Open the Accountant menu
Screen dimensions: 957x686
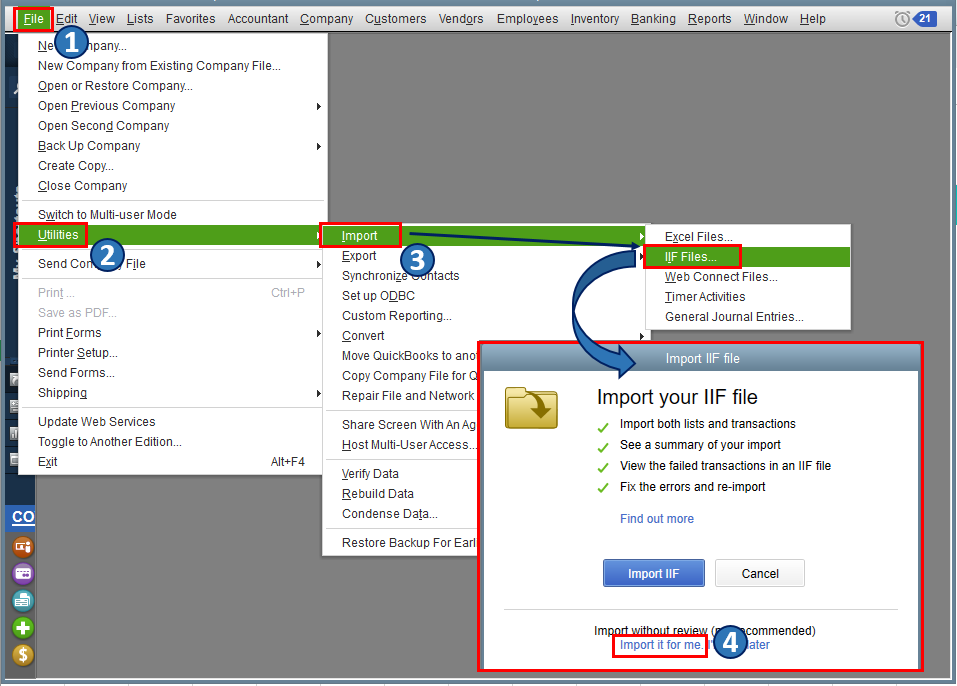[x=258, y=19]
